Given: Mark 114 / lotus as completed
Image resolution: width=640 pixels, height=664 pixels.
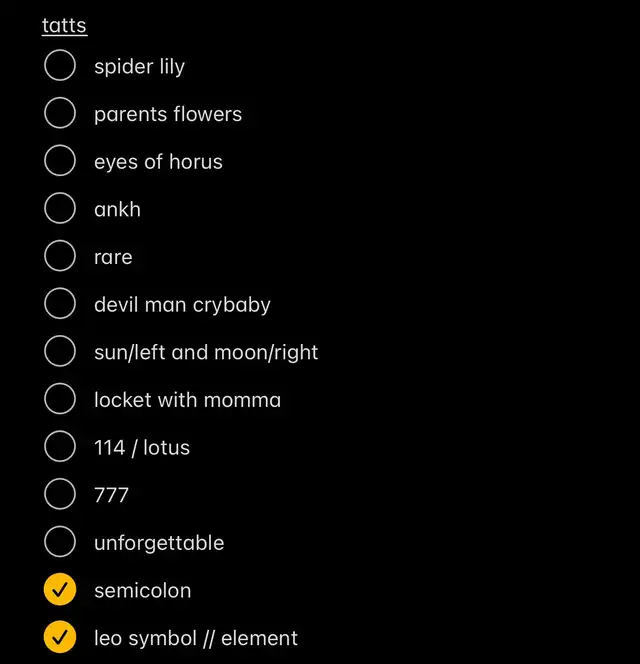Looking at the screenshot, I should 60,446.
